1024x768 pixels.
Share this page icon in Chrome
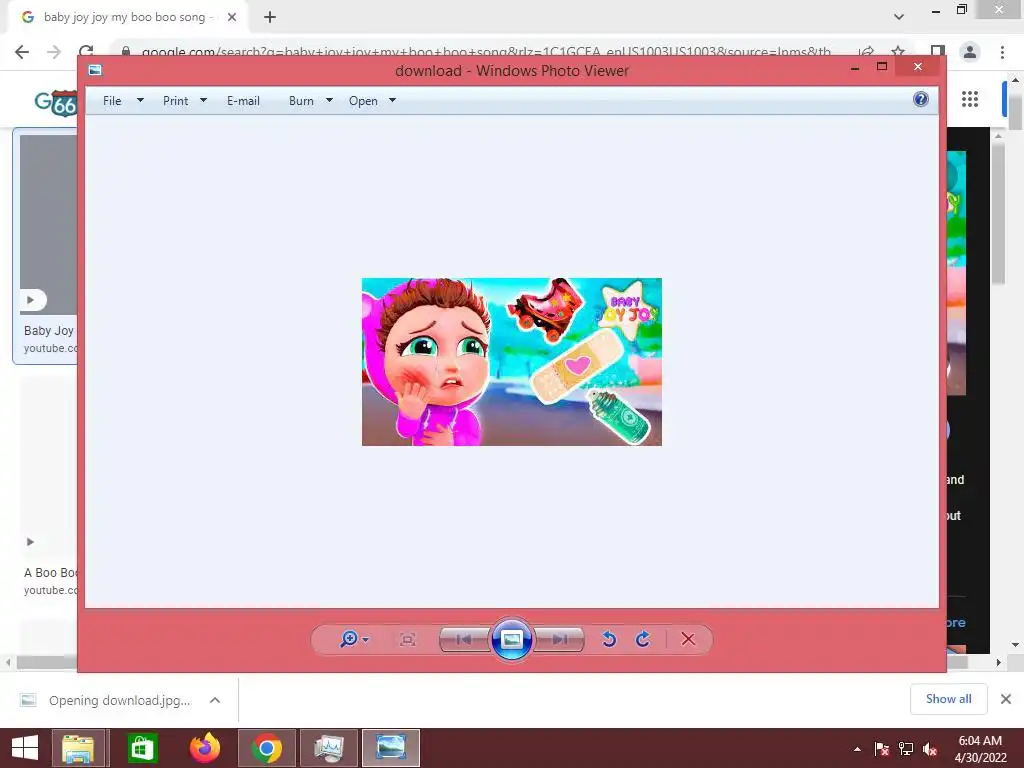[x=866, y=52]
